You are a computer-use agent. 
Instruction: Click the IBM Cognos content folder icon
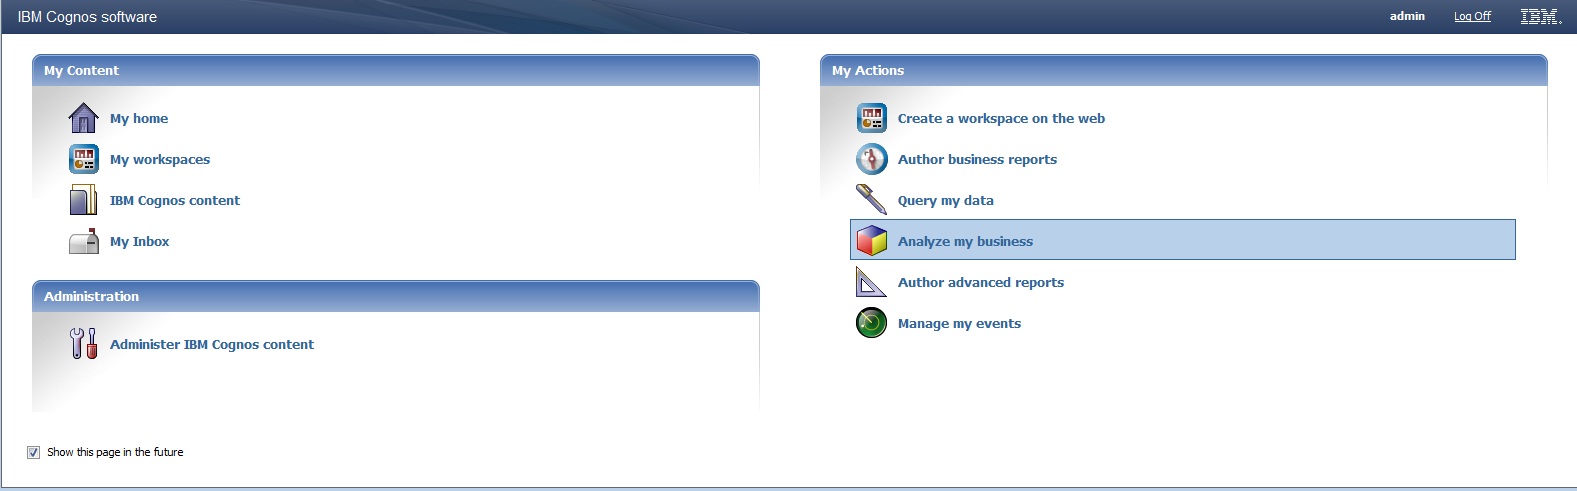coord(83,200)
